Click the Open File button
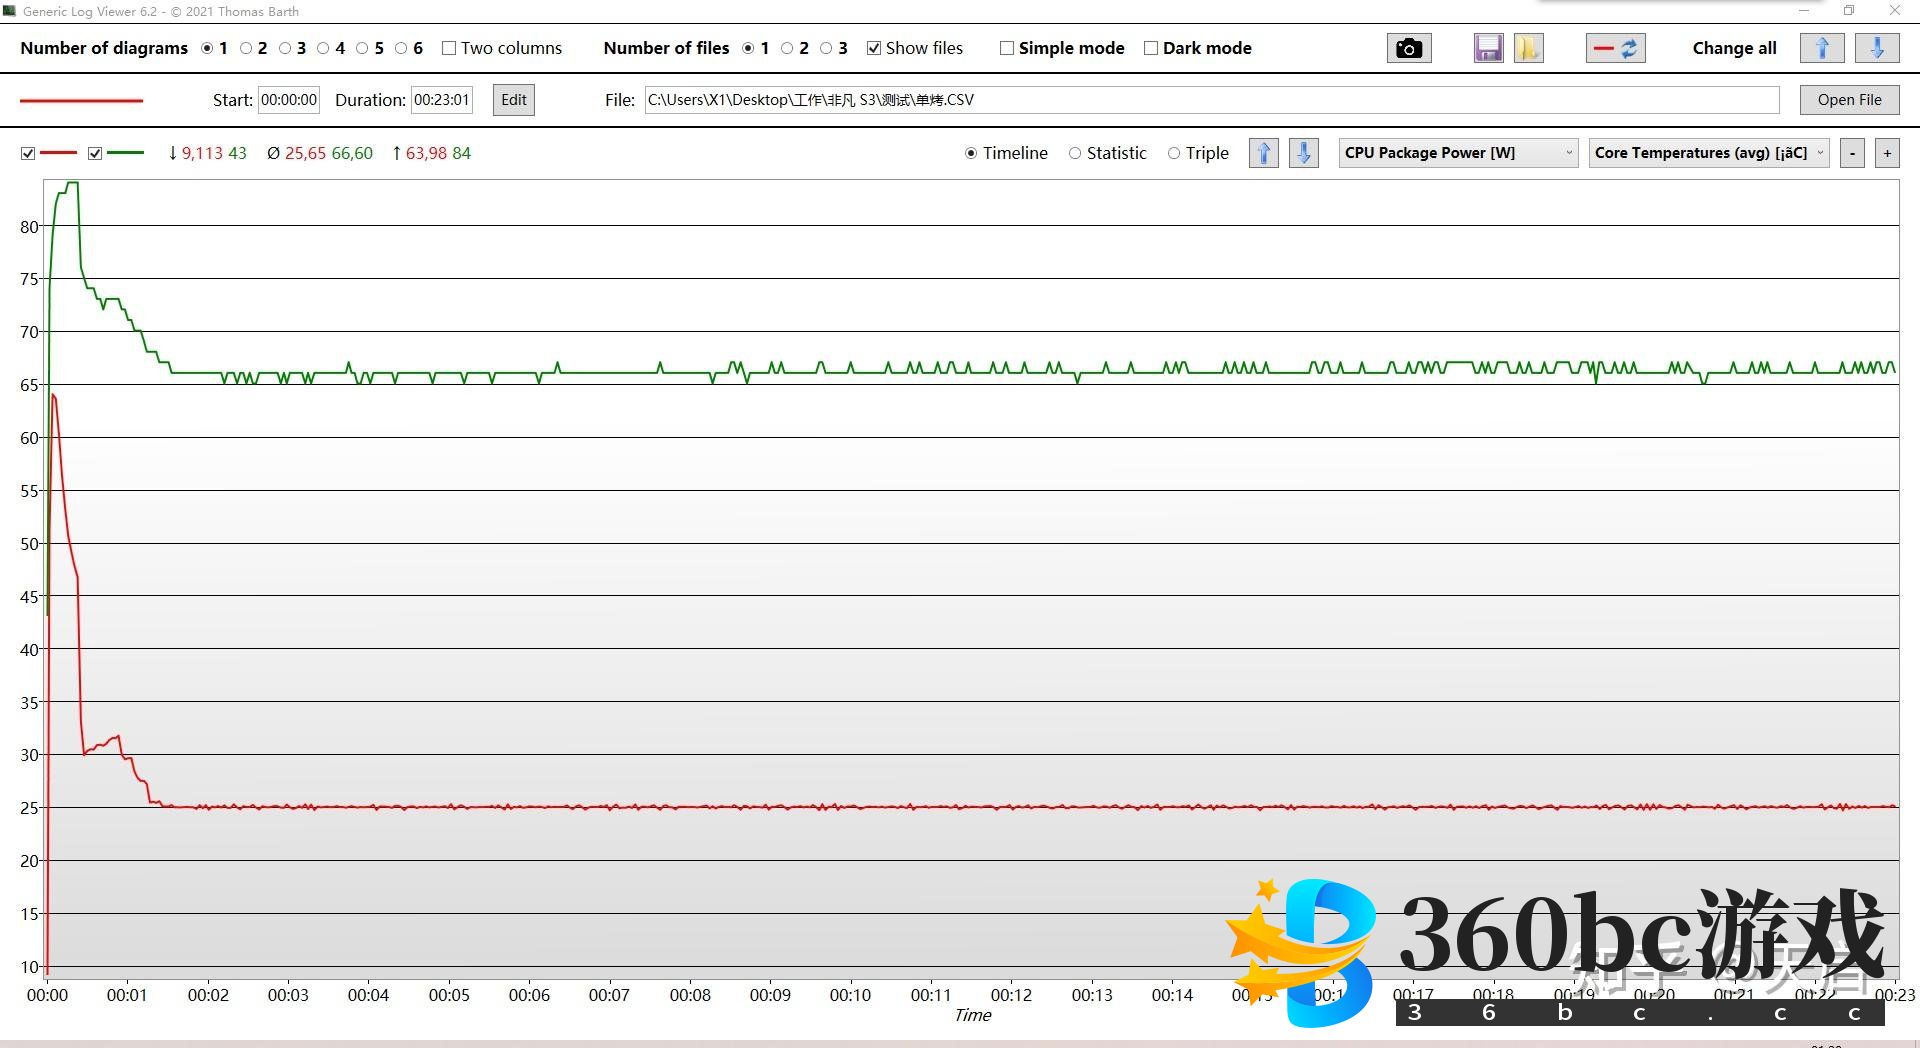Image resolution: width=1920 pixels, height=1048 pixels. click(1849, 100)
